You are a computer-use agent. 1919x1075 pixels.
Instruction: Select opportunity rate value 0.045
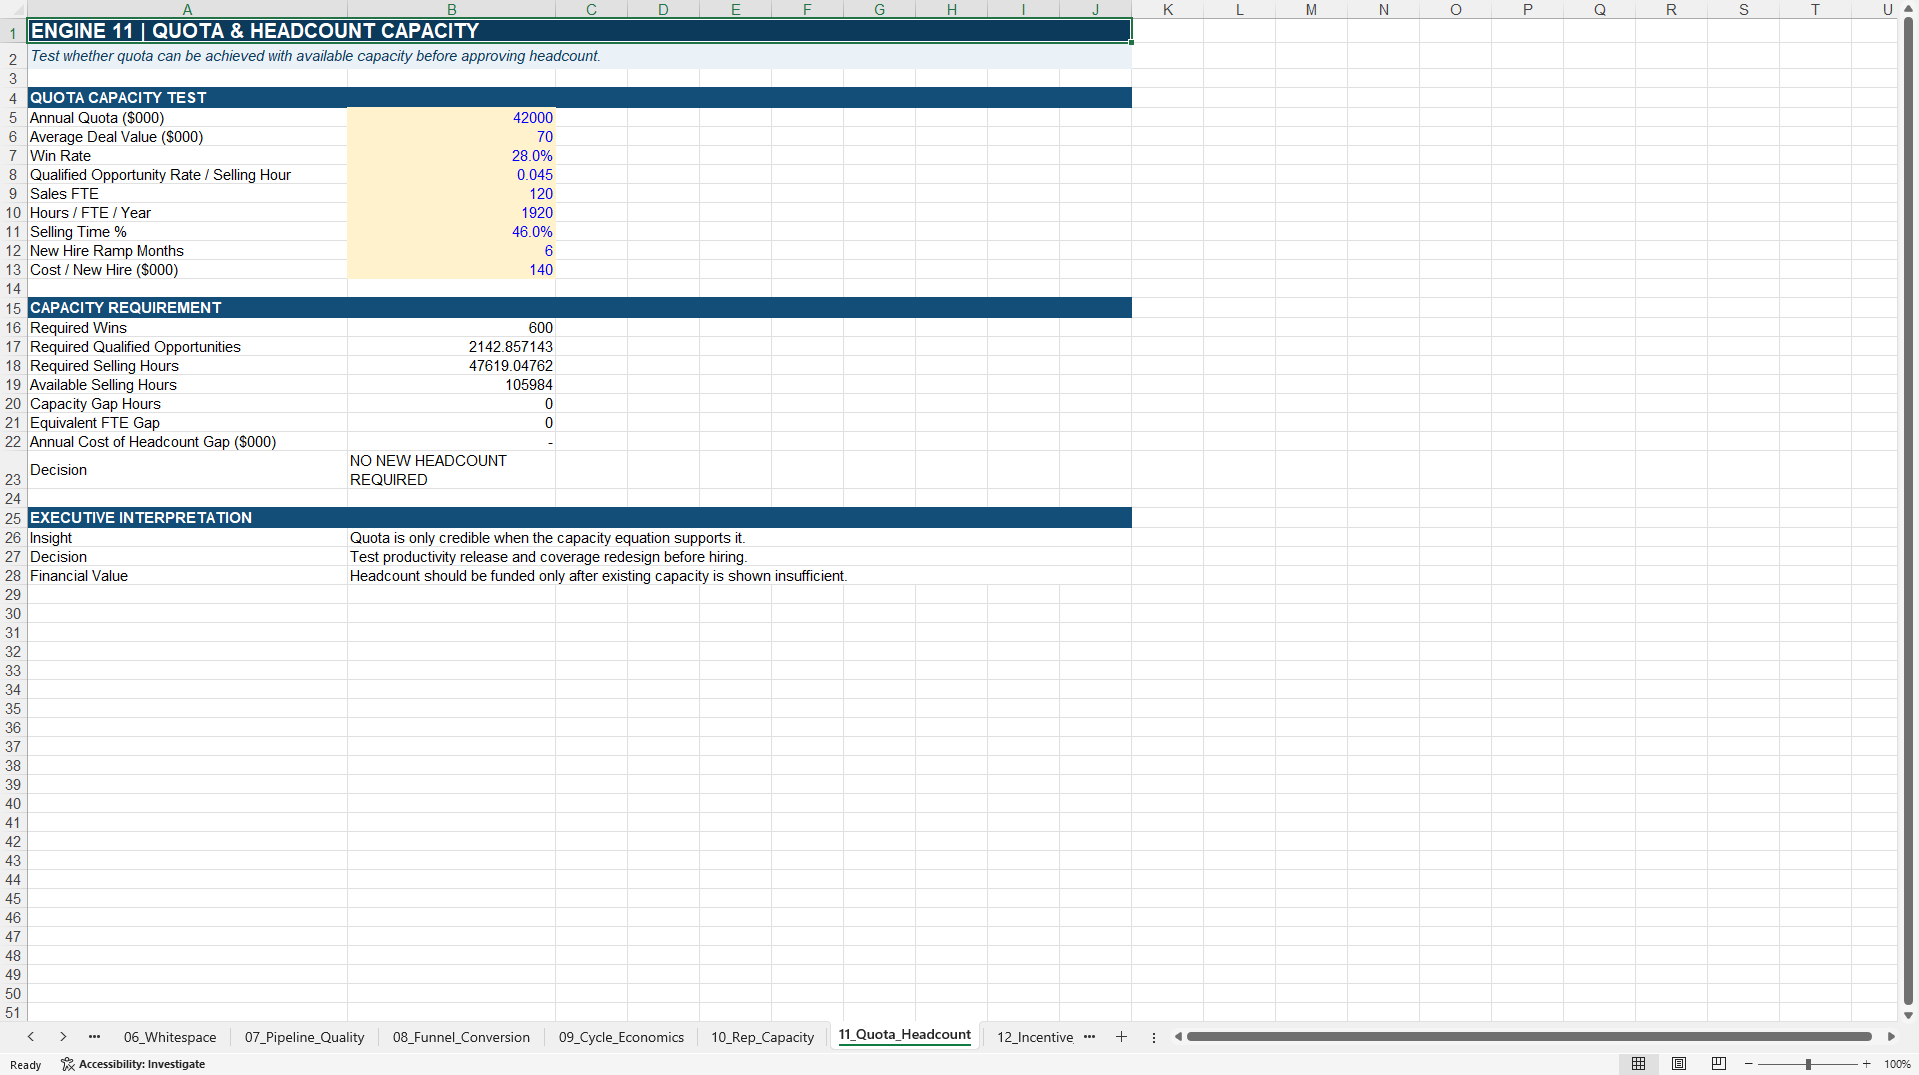(x=451, y=175)
